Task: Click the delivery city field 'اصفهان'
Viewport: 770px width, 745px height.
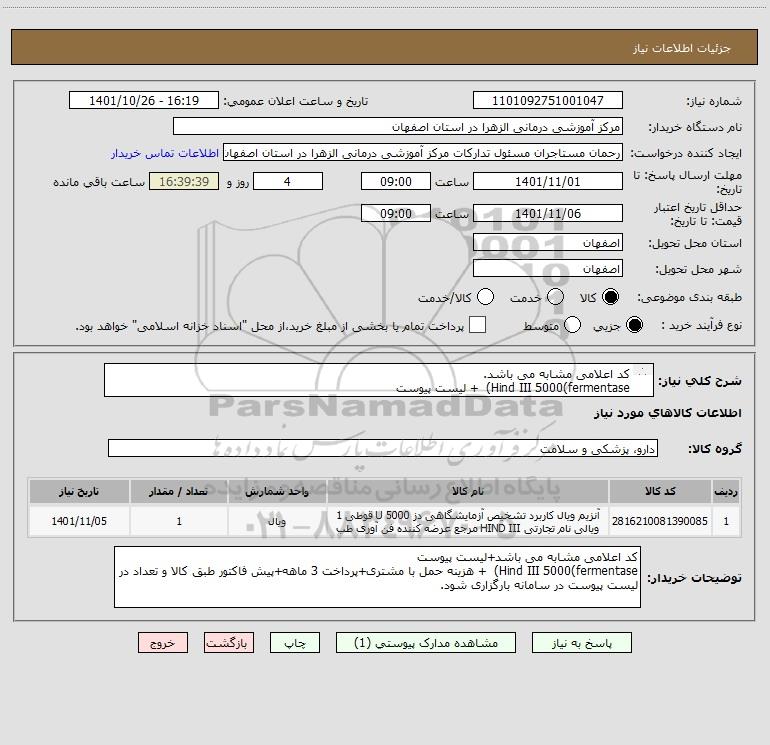Action: click(548, 269)
